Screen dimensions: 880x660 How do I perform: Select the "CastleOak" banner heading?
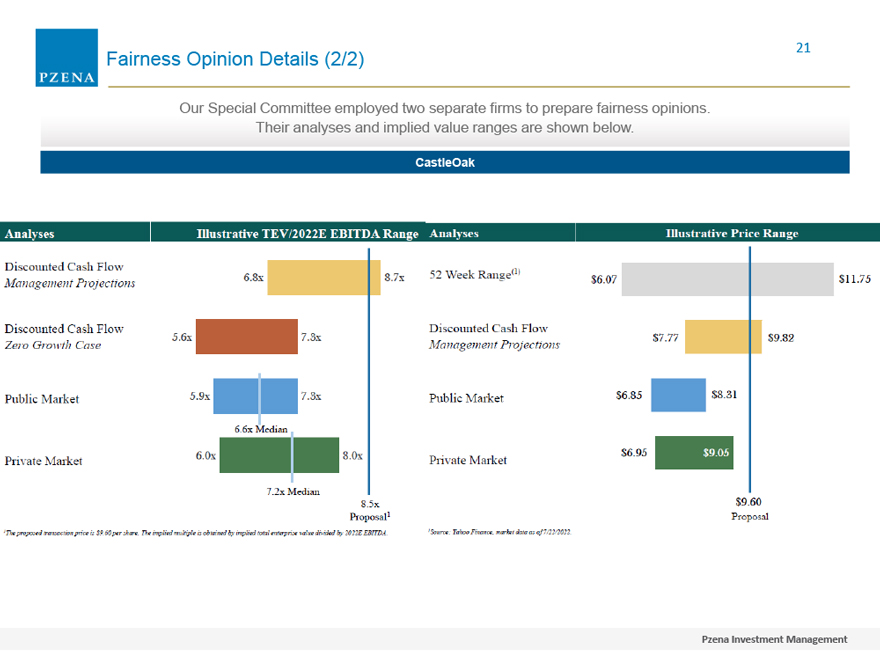pyautogui.click(x=445, y=163)
